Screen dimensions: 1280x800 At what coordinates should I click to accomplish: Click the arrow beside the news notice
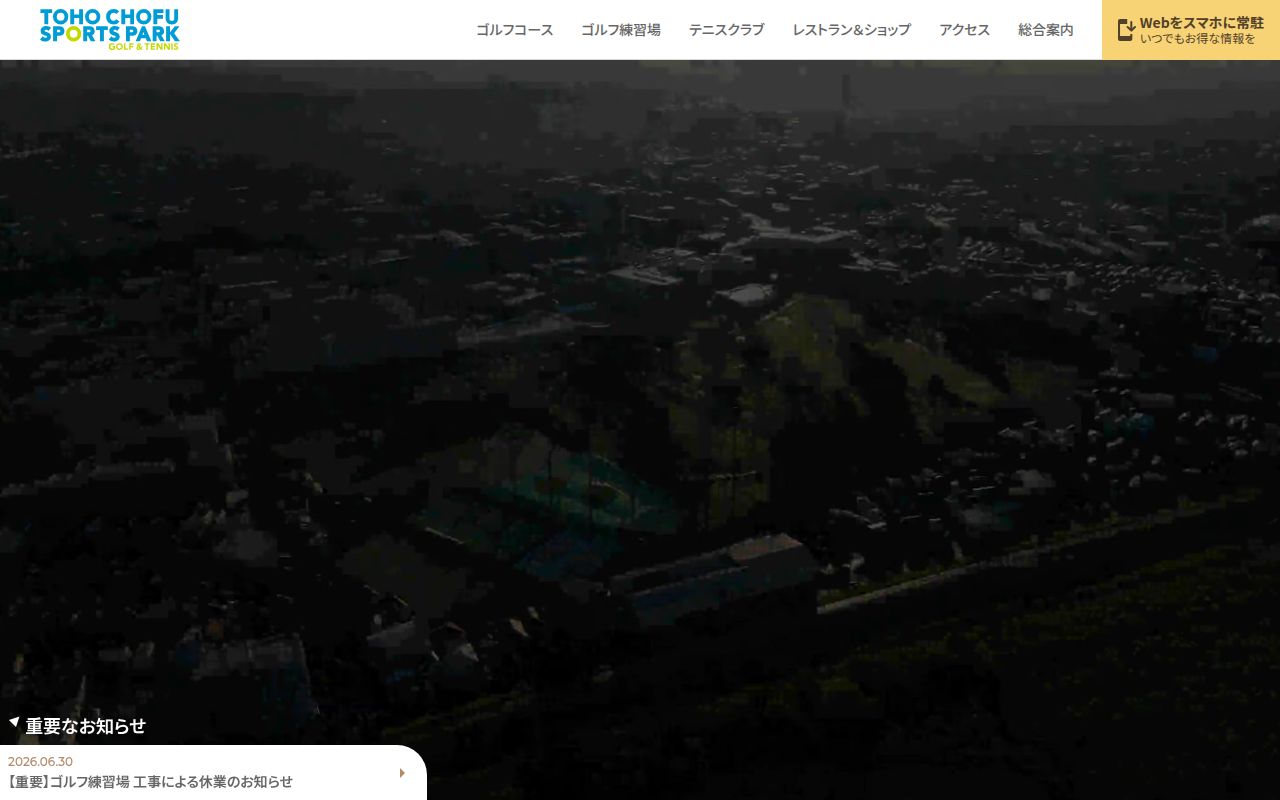[x=402, y=773]
